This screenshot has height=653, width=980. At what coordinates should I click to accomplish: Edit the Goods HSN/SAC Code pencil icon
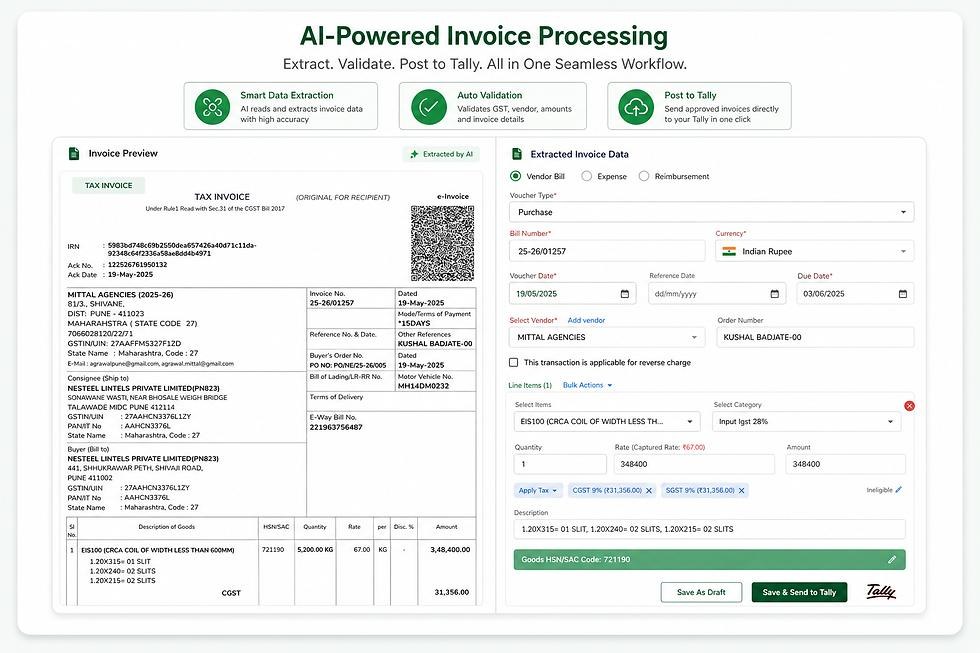coord(892,559)
